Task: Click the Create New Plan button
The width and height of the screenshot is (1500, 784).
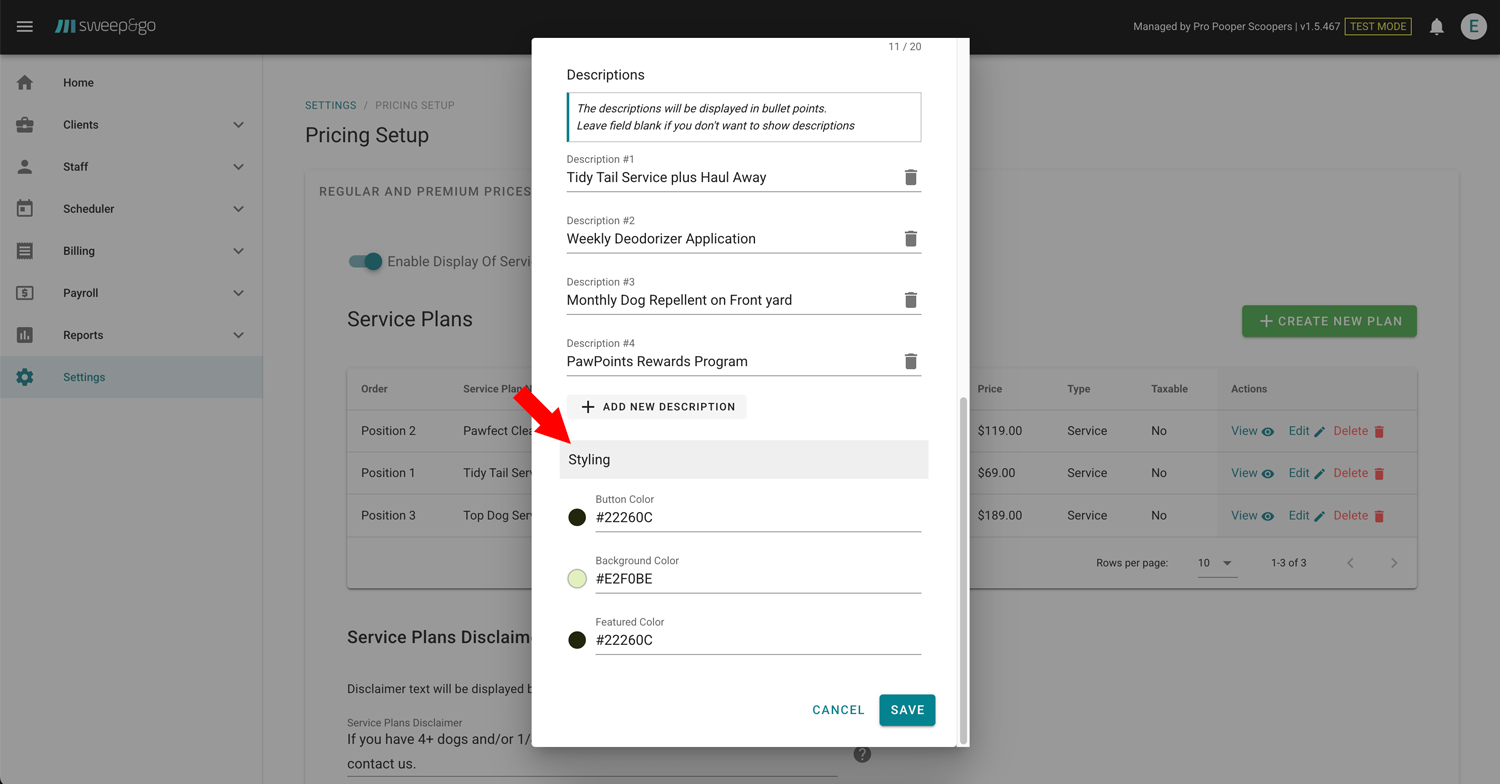Action: 1329,321
